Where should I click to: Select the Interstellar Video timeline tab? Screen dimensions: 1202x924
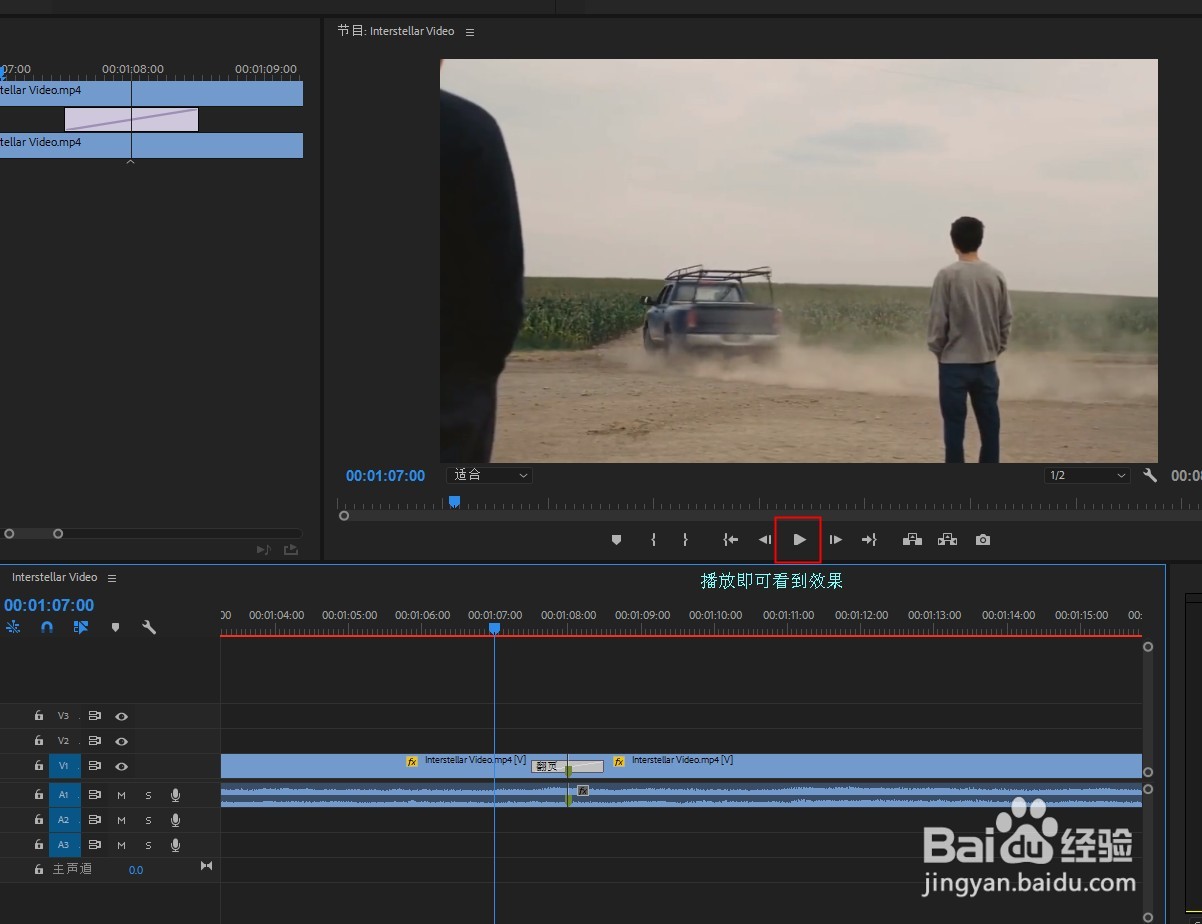(x=55, y=577)
